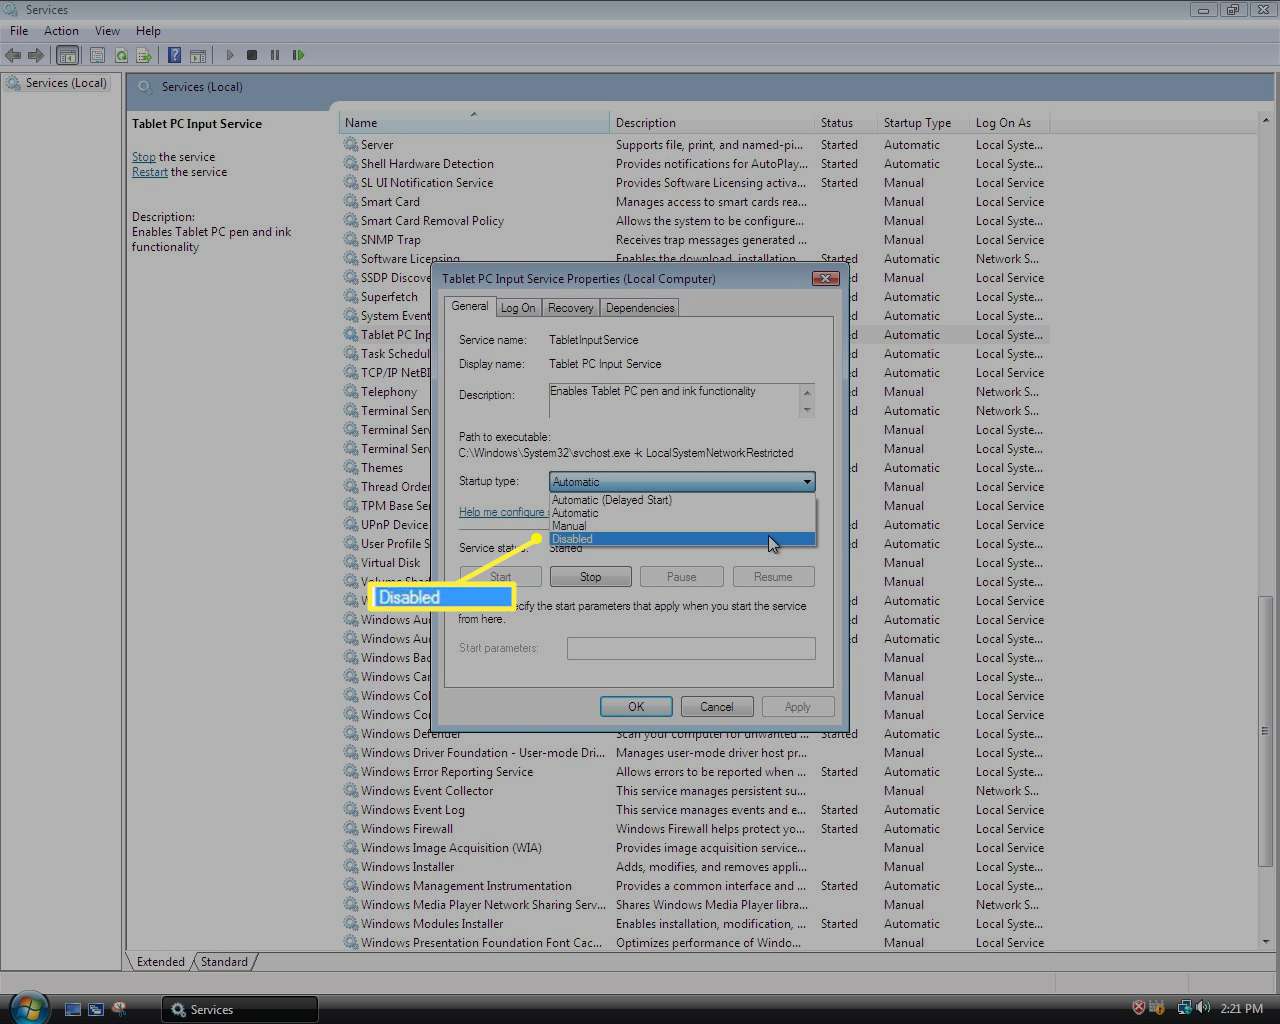Toggle the Show/Hide Console Tree toolbar icon

68,55
